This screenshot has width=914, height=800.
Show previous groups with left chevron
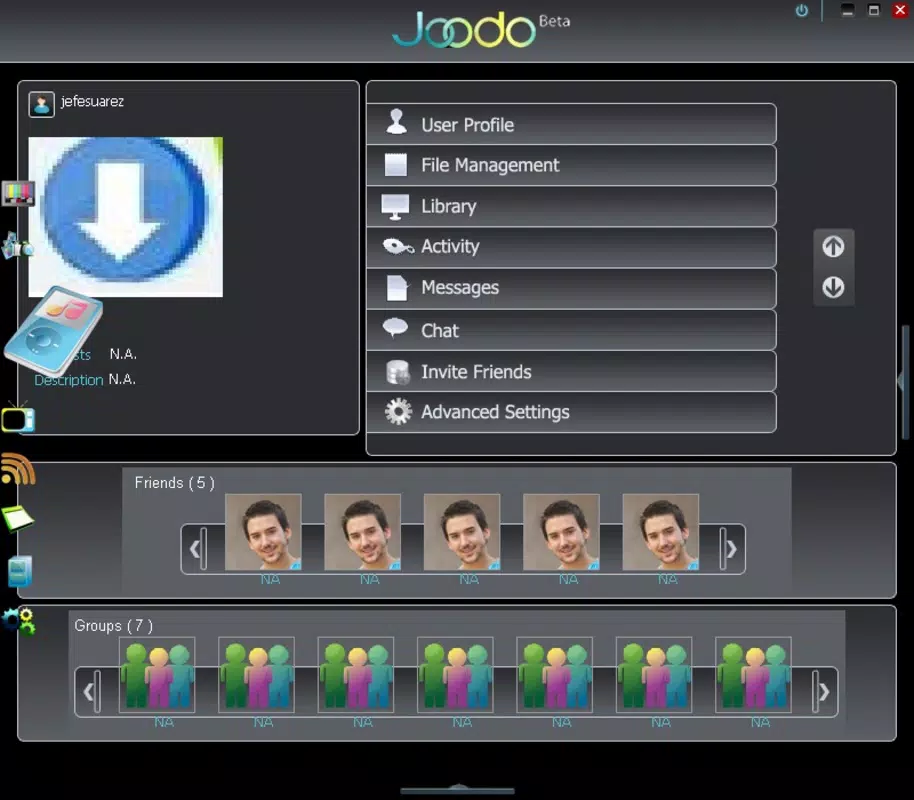[89, 692]
